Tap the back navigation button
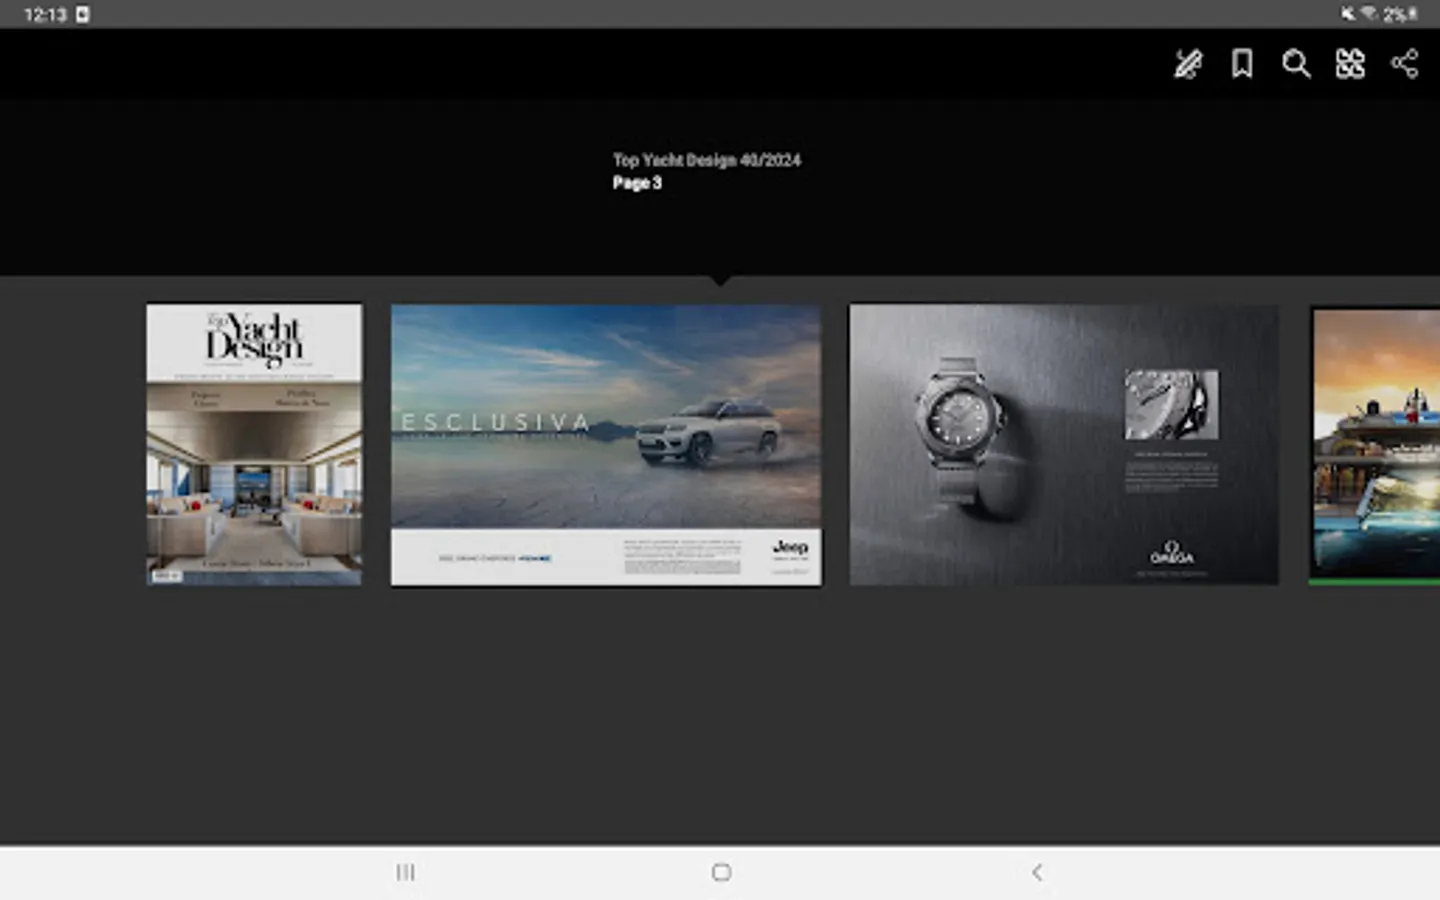 pyautogui.click(x=1037, y=872)
